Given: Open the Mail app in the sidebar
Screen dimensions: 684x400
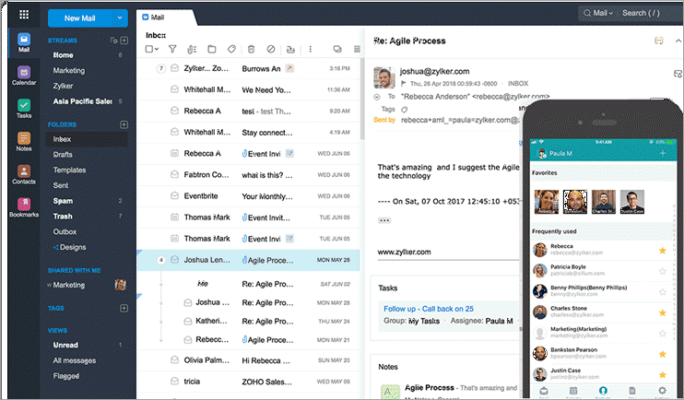Looking at the screenshot, I should [24, 43].
